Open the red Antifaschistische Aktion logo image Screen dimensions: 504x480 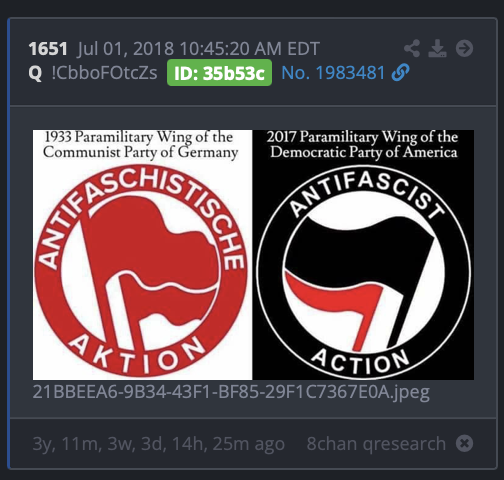click(x=142, y=255)
